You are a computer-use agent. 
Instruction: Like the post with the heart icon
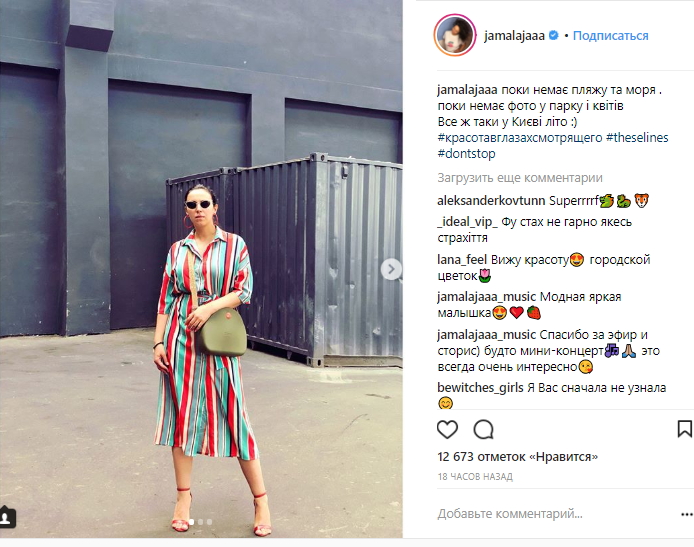(x=447, y=429)
